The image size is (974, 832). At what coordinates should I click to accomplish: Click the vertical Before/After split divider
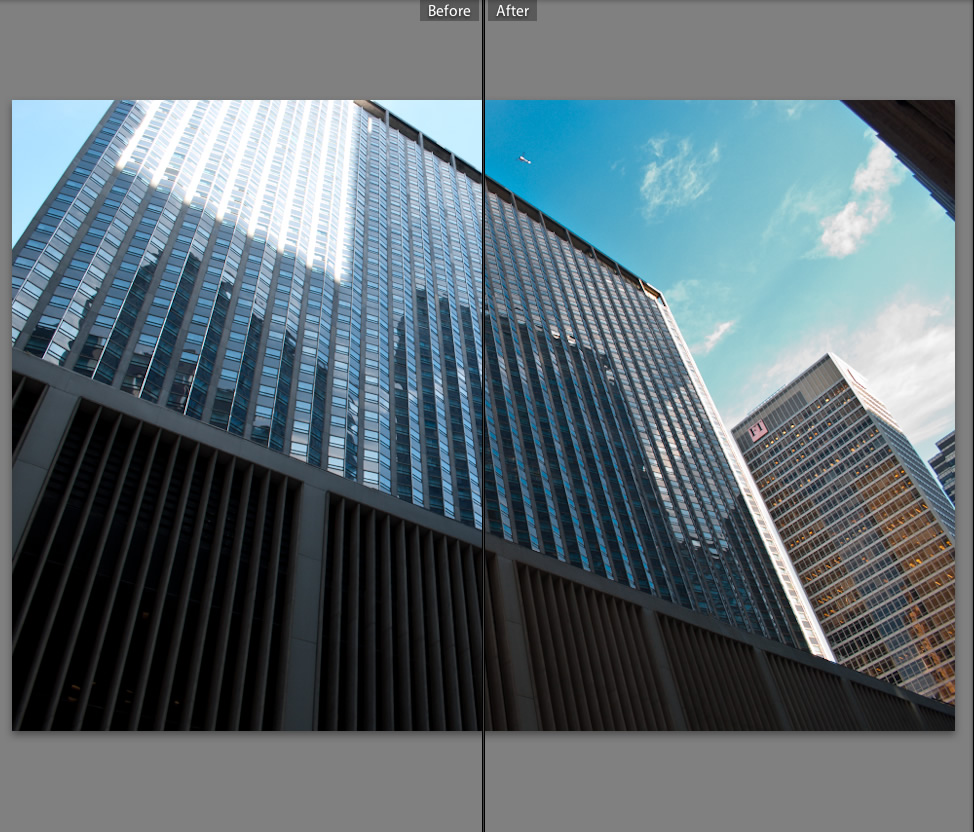tap(484, 400)
